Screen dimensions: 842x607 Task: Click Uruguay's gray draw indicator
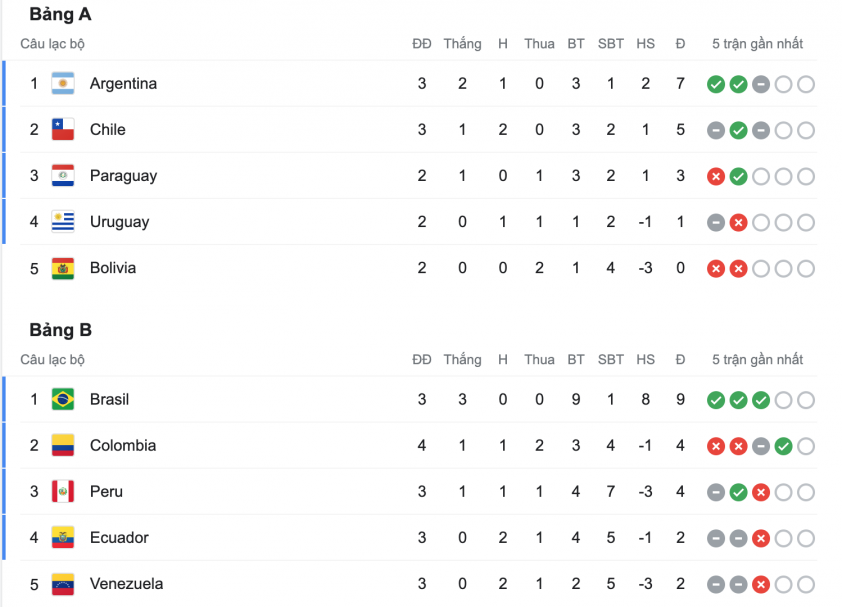click(716, 223)
